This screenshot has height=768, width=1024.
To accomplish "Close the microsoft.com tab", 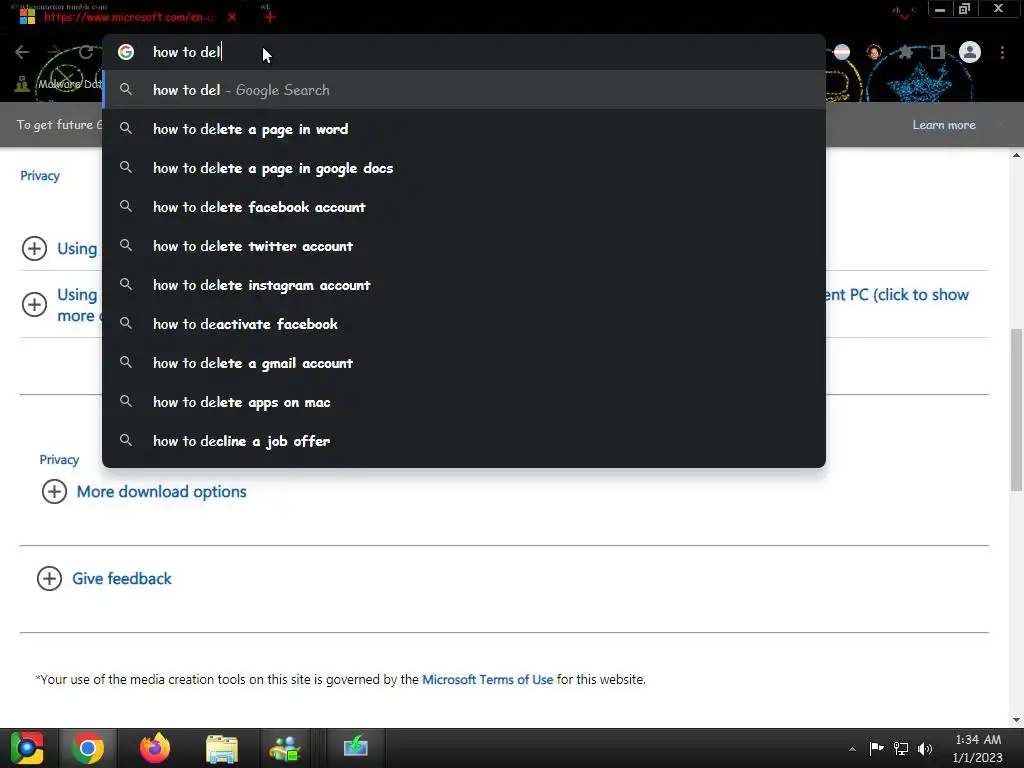I will point(232,17).
